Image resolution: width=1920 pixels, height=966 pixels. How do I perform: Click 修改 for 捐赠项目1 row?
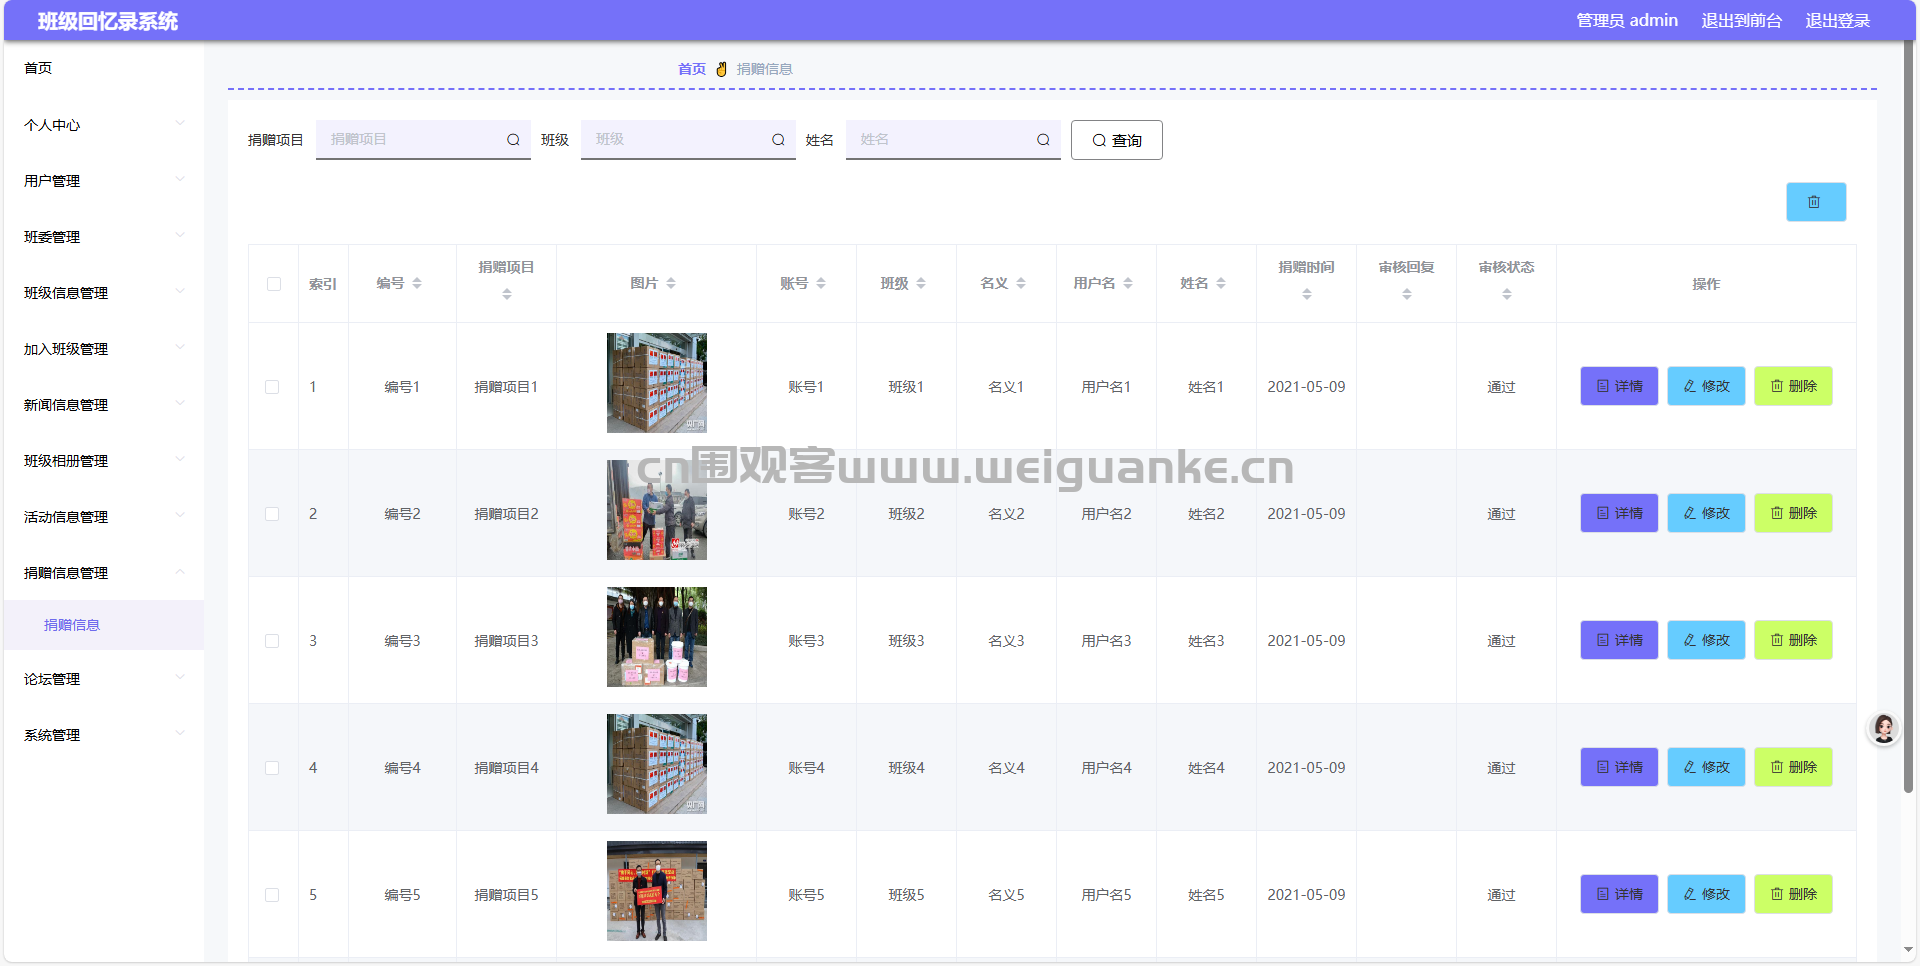[x=1706, y=386]
